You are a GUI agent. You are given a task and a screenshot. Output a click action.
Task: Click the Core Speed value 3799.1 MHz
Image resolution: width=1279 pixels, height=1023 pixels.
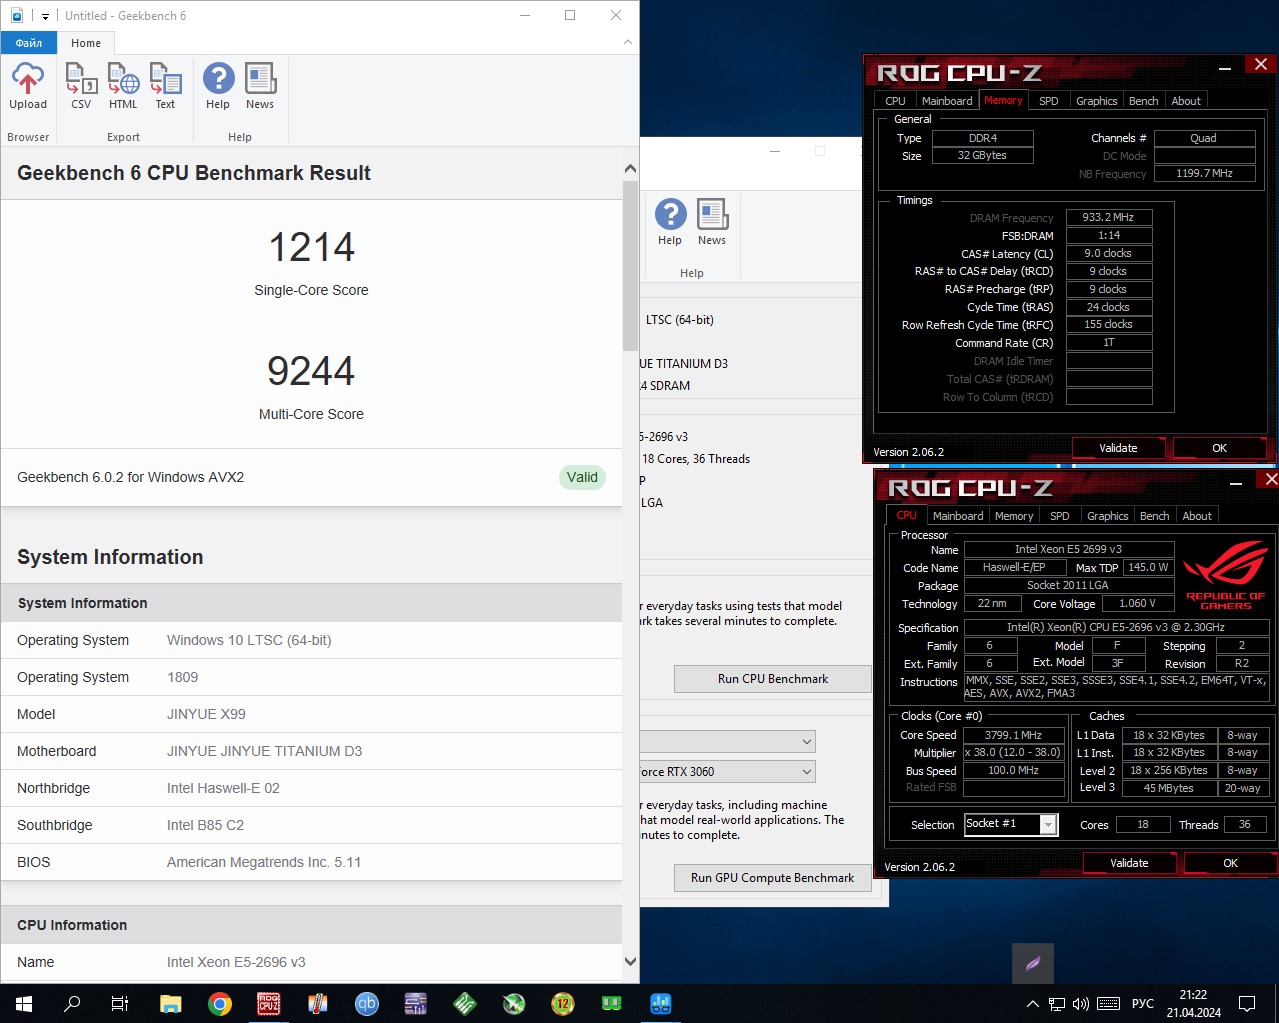(x=1013, y=735)
